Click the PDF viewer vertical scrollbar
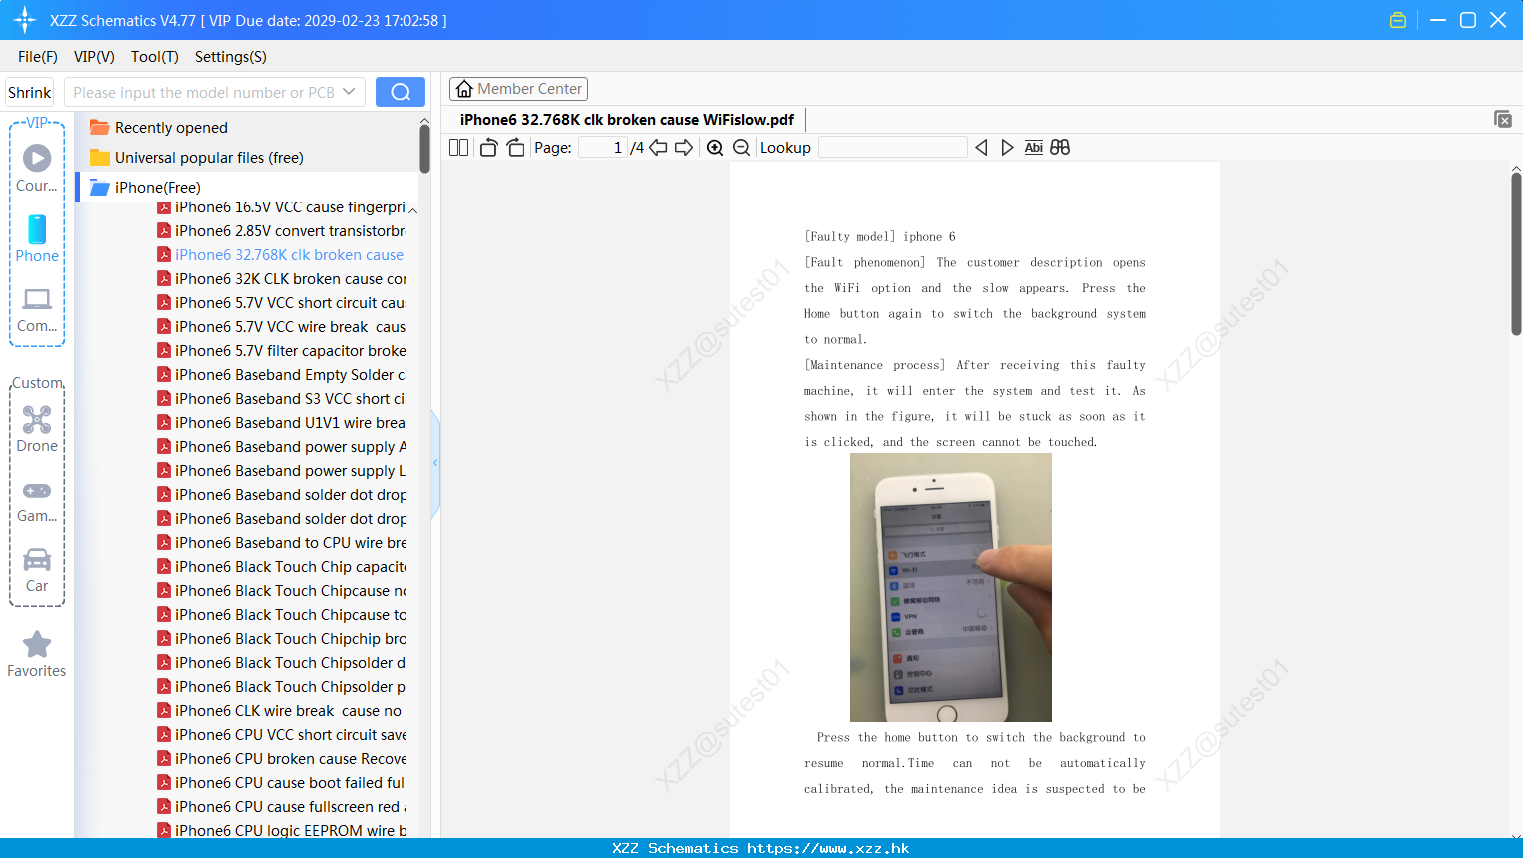1523x858 pixels. (1516, 254)
